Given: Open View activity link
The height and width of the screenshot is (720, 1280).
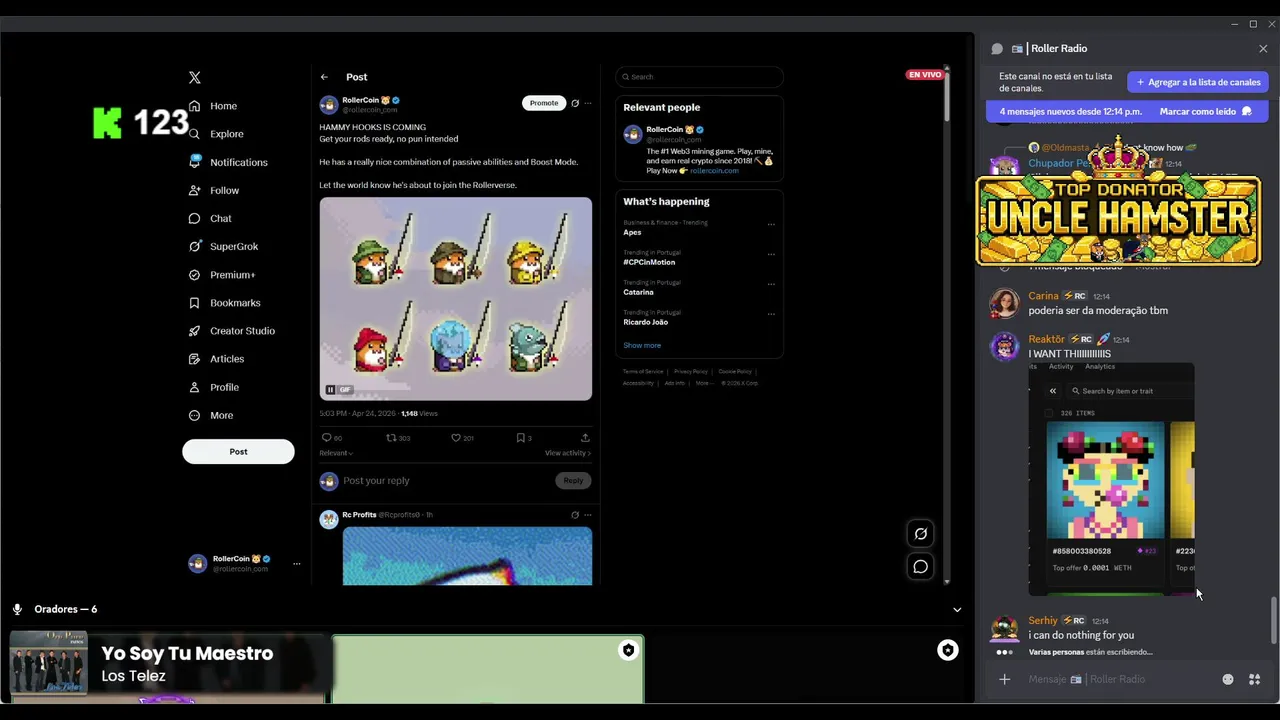Looking at the screenshot, I should (568, 453).
